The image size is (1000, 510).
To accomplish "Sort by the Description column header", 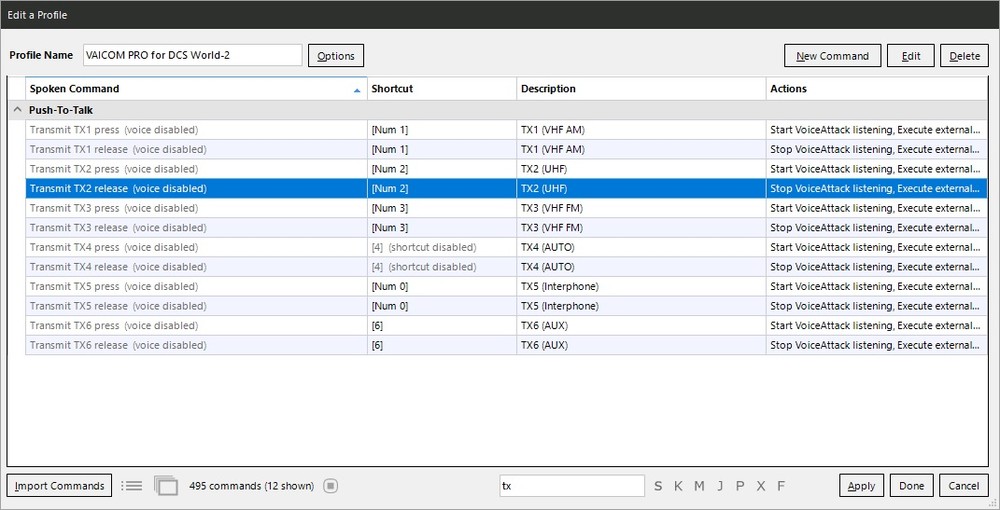I will point(641,89).
